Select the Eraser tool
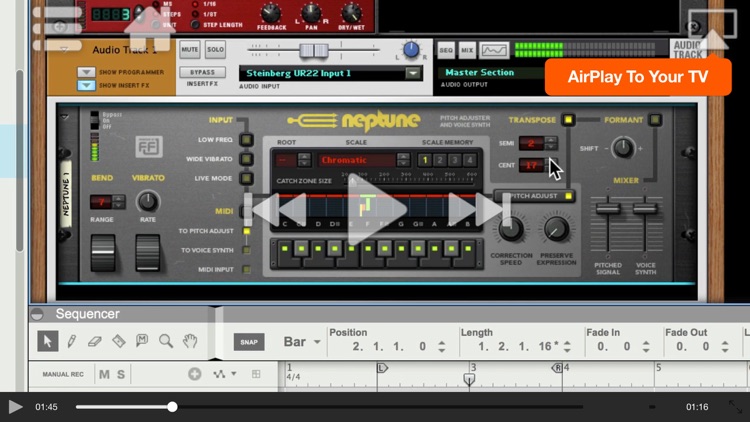750x422 pixels. (95, 341)
